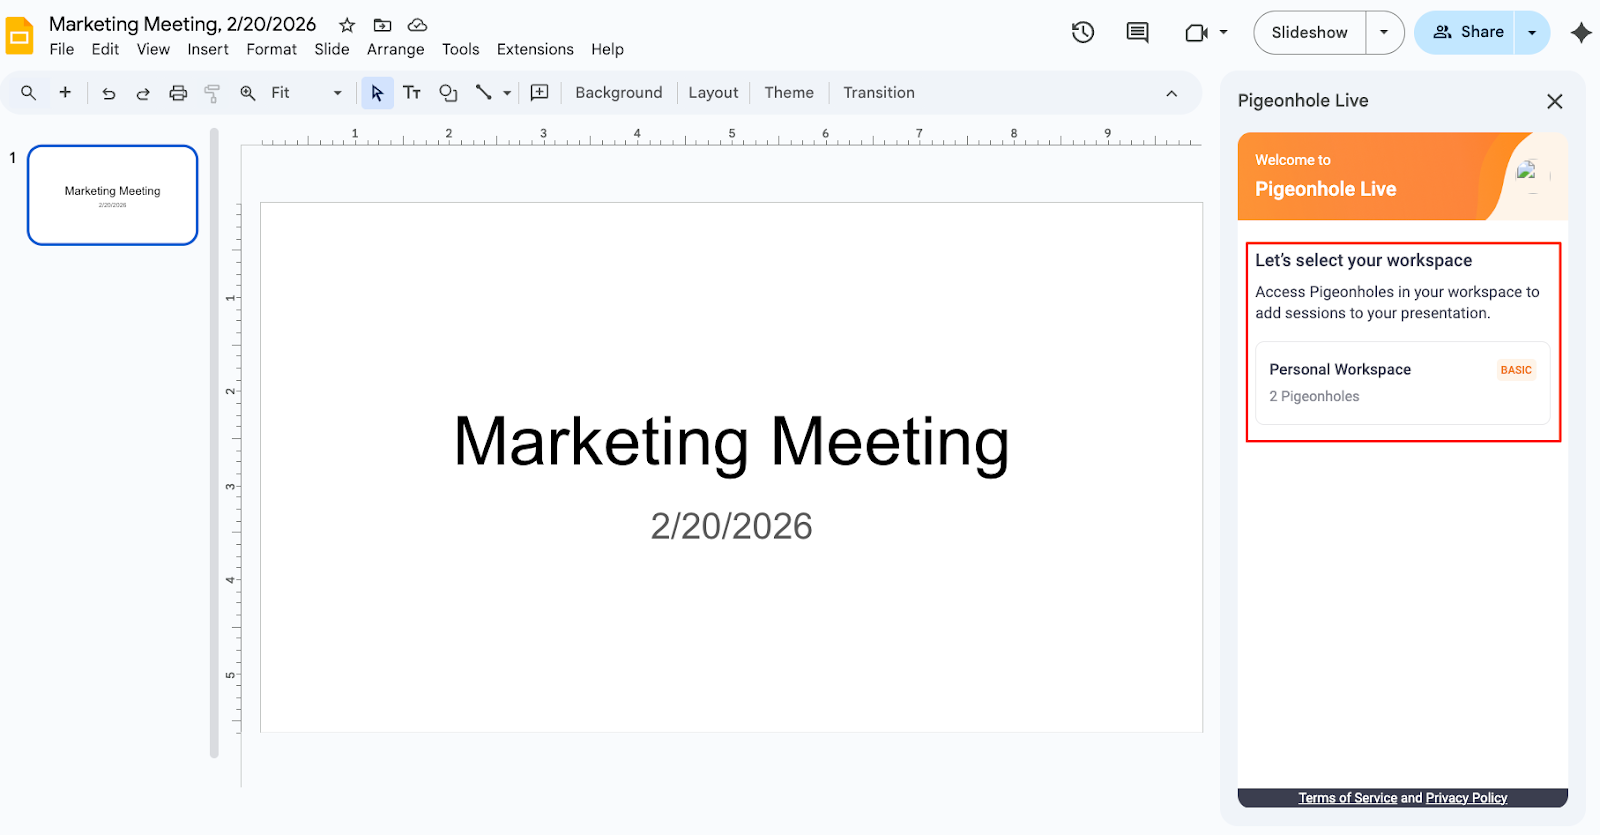
Task: Click the Transition button
Action: [878, 93]
